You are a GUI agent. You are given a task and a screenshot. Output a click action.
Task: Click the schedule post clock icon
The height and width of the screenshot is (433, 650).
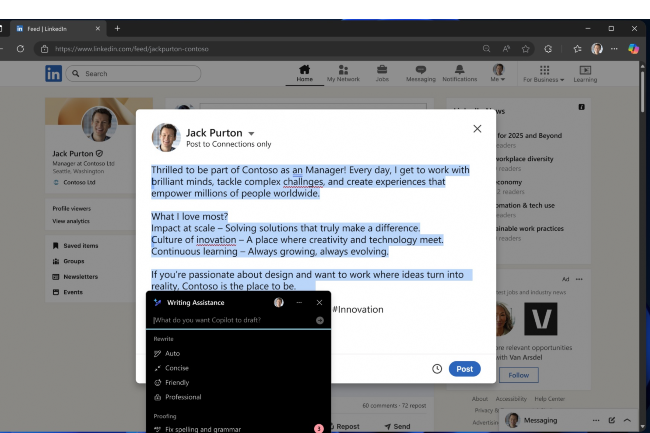coord(437,369)
